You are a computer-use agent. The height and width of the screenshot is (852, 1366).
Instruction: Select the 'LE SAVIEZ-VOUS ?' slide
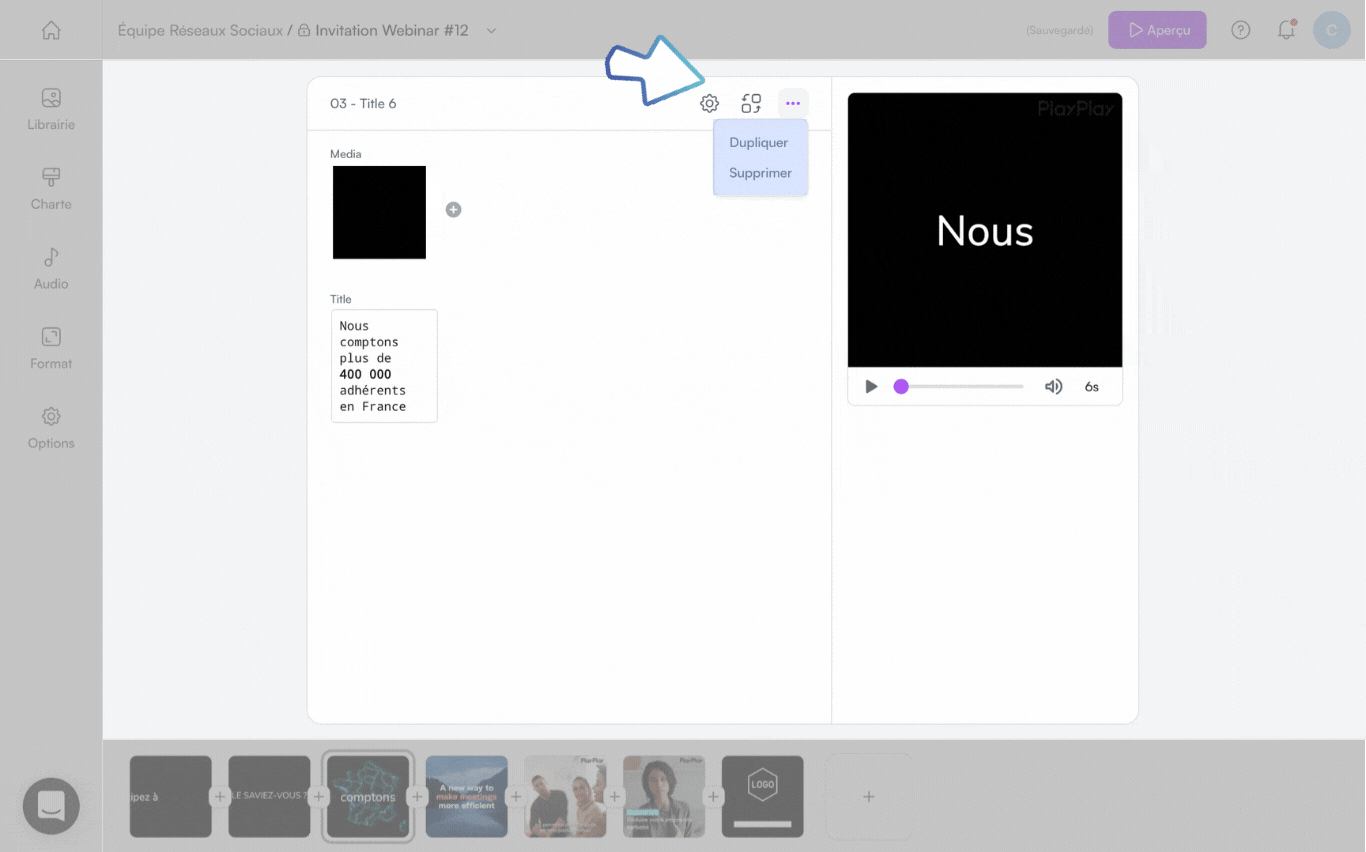(x=269, y=796)
